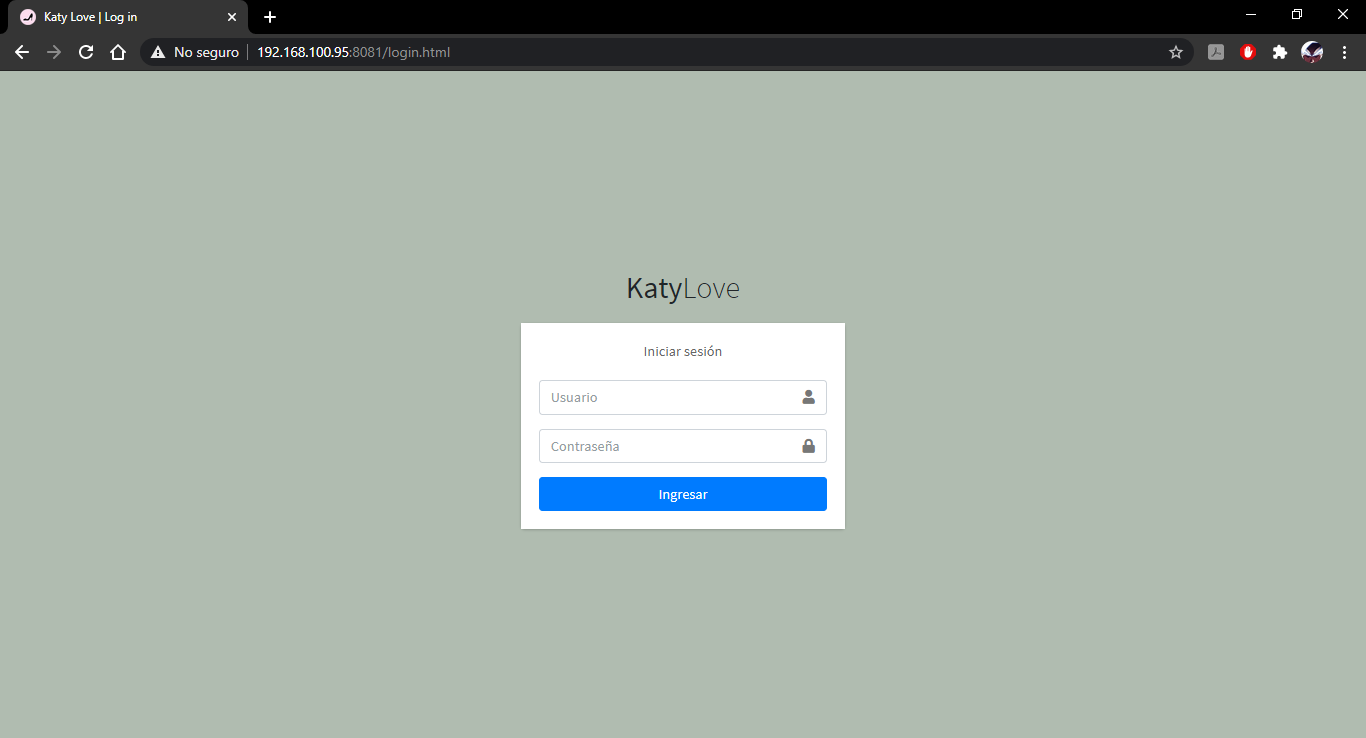The width and height of the screenshot is (1366, 738).
Task: Click the 'Iniciar sesión' text
Action: [x=683, y=352]
